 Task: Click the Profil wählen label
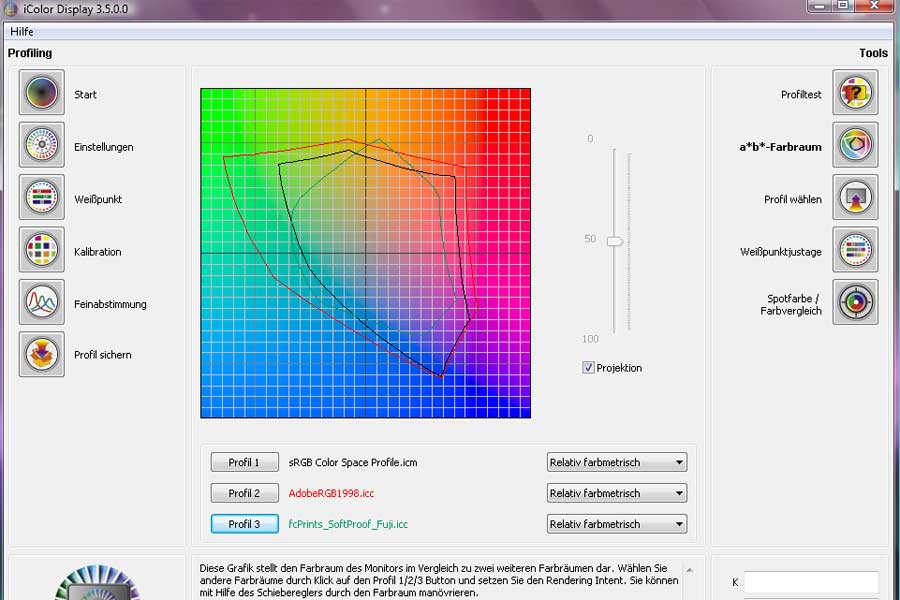793,199
